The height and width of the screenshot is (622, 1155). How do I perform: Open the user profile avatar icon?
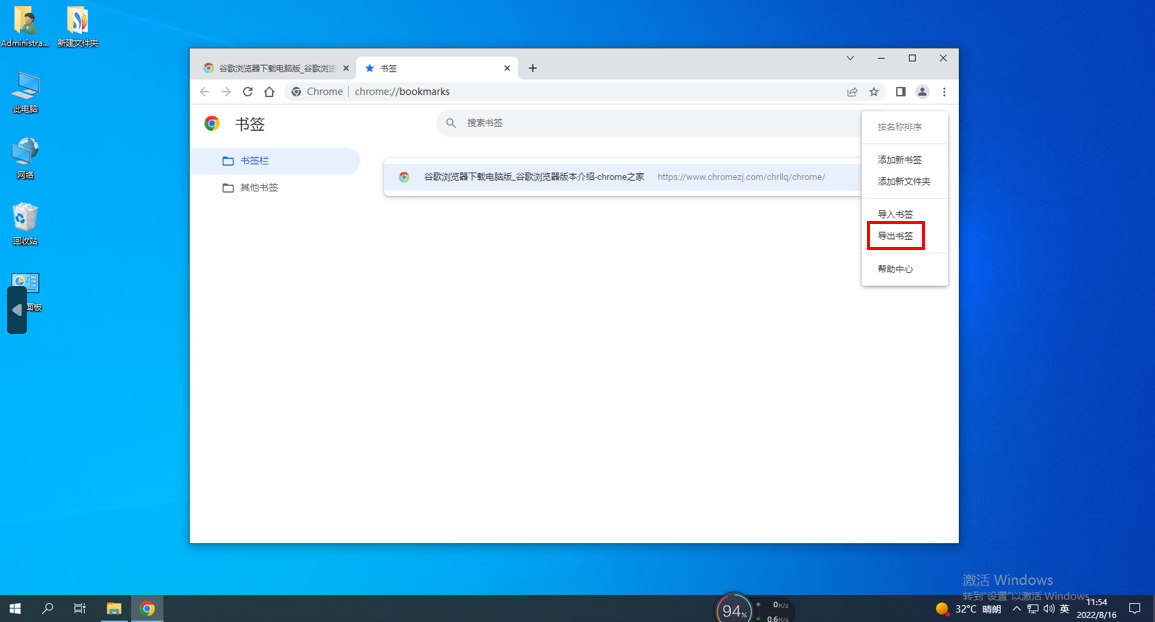[922, 92]
